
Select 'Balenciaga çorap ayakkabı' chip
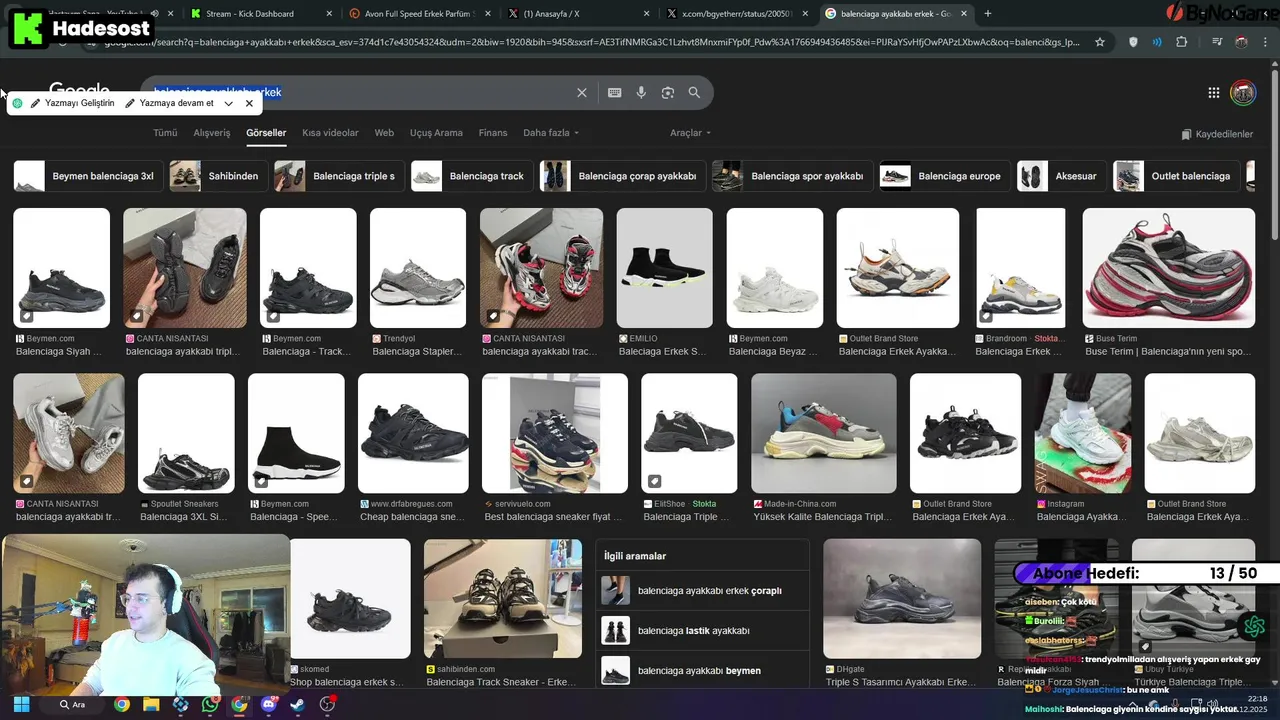coord(622,176)
